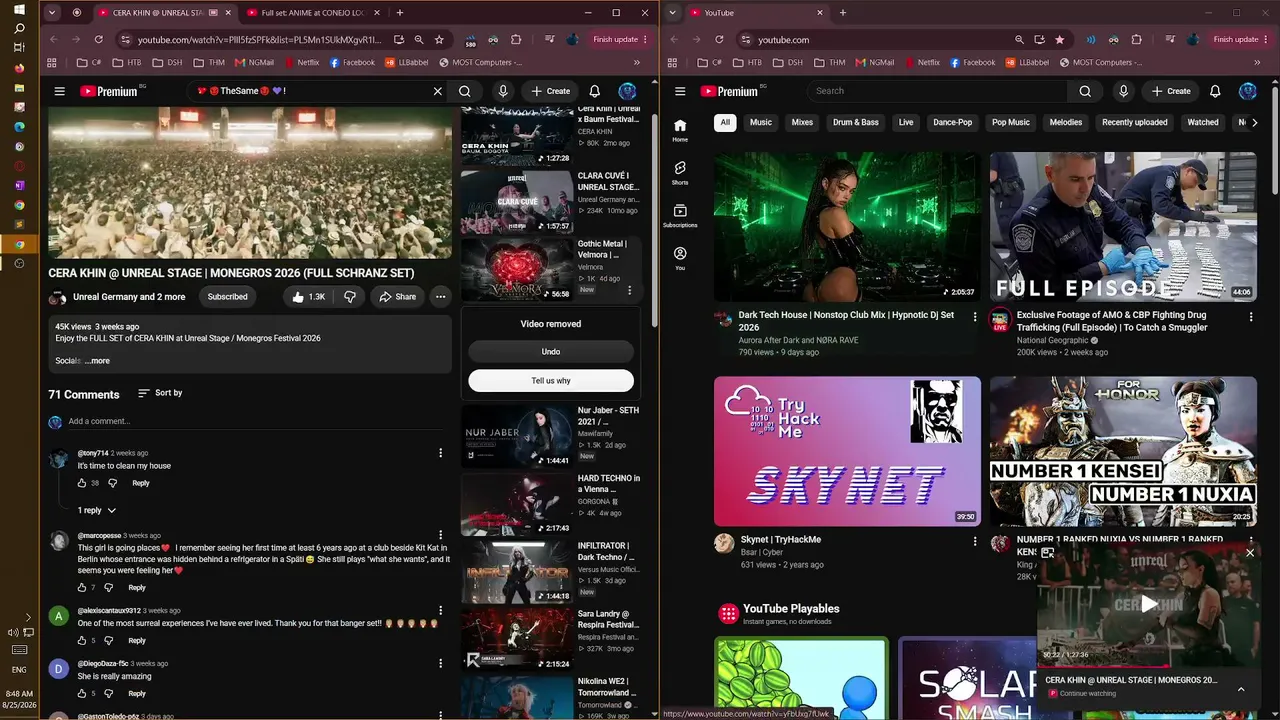
Task: Like the comment by @tony714
Action: pyautogui.click(x=82, y=483)
